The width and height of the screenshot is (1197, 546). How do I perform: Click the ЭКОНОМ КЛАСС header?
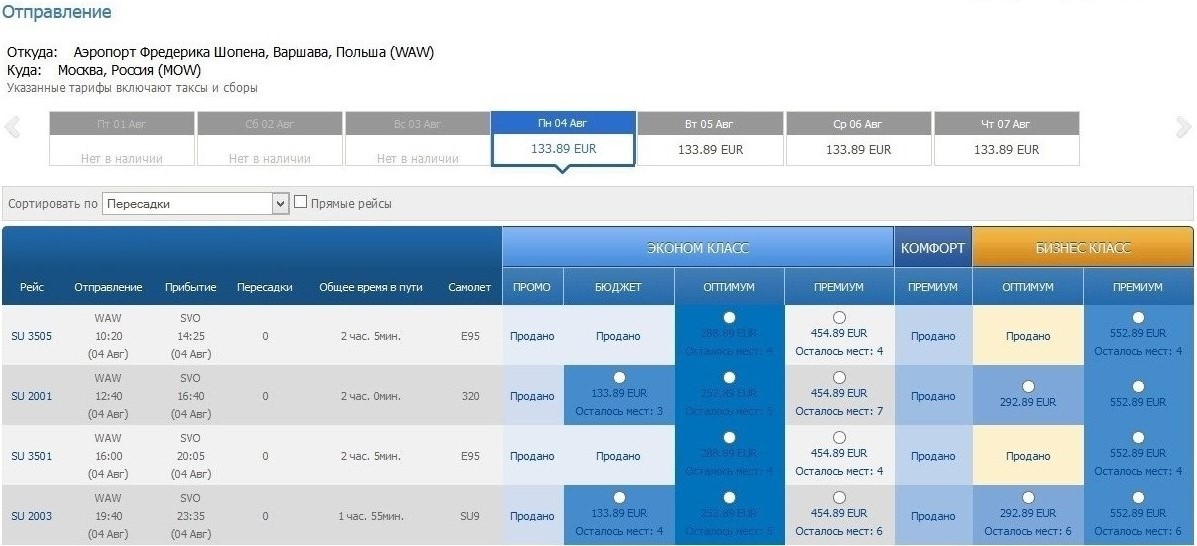click(x=698, y=247)
